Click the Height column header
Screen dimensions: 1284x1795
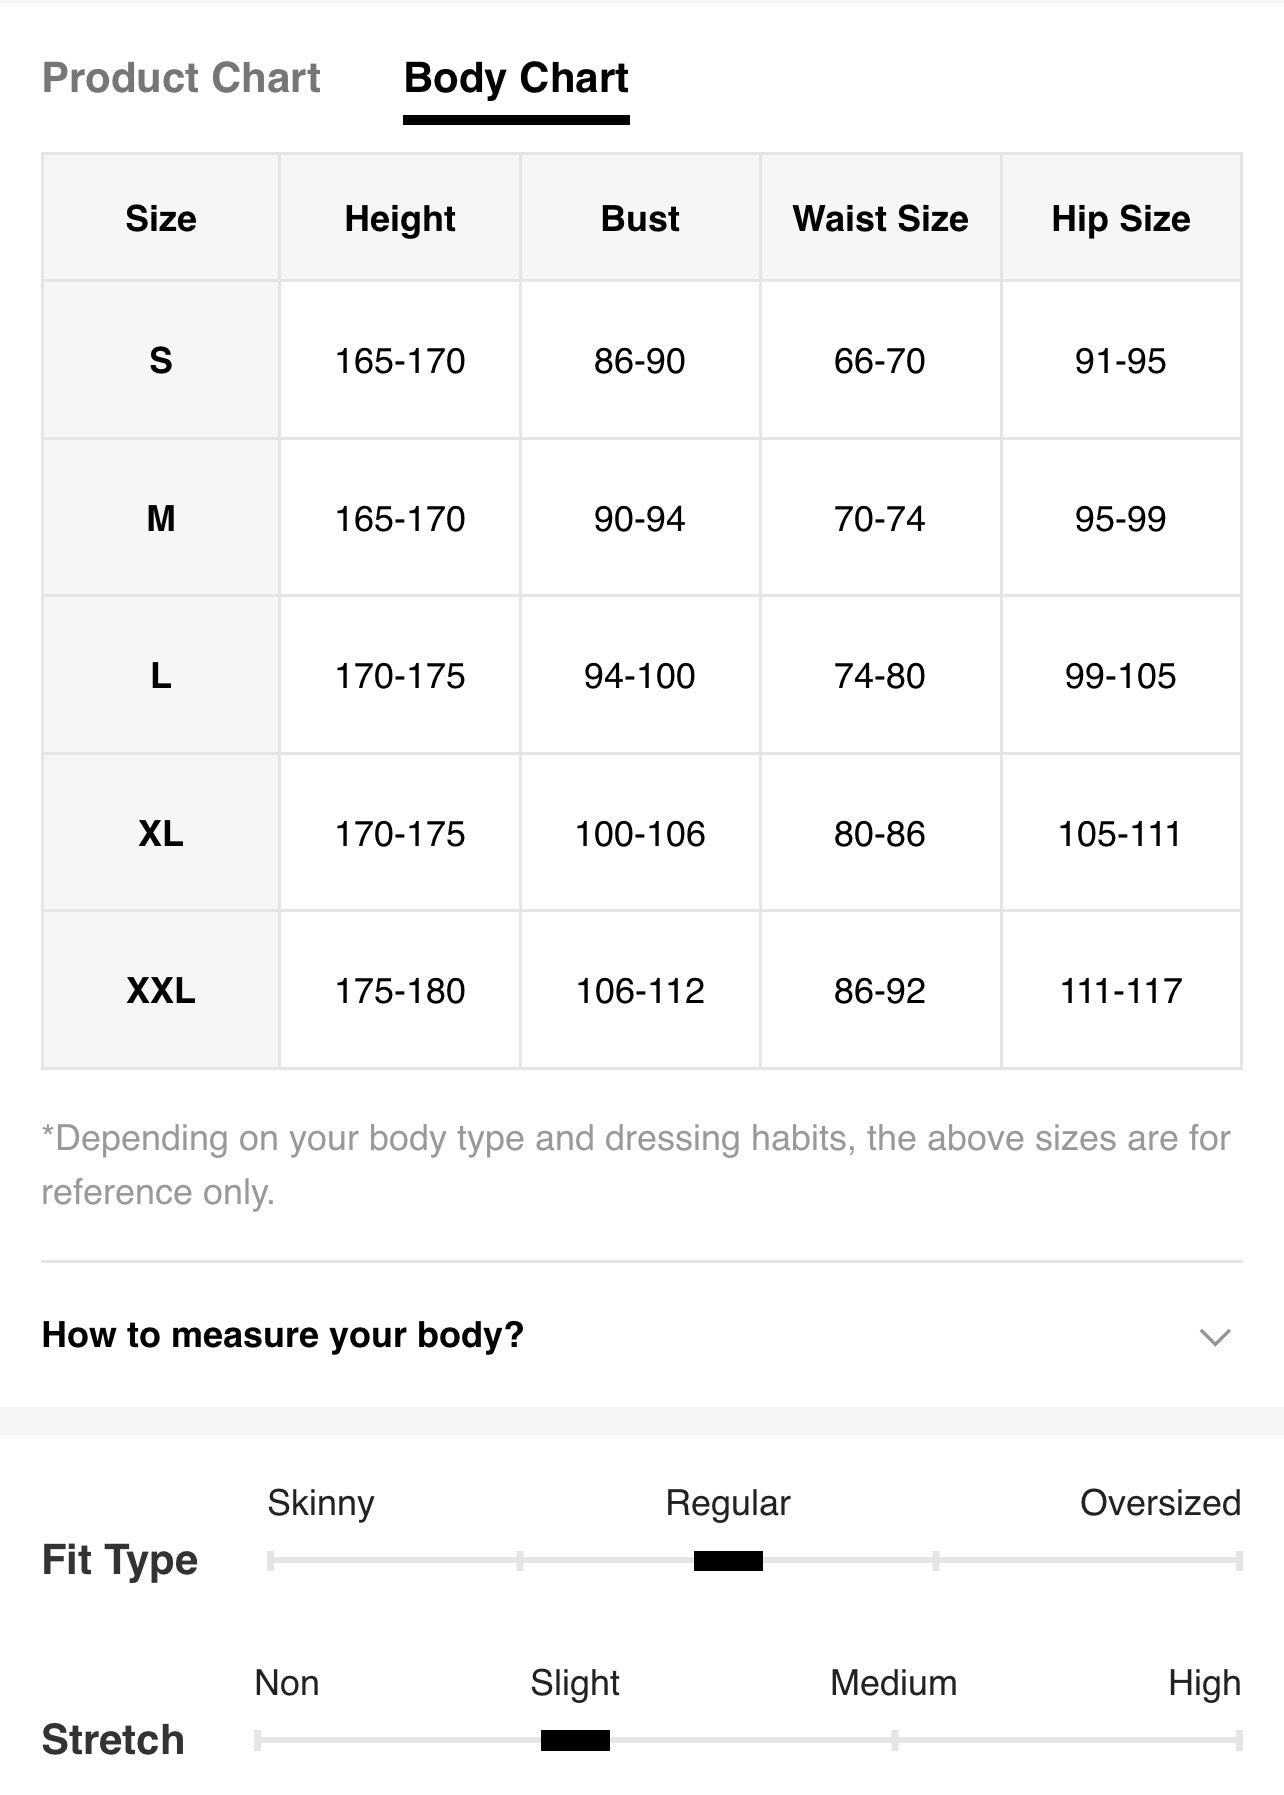(x=400, y=218)
